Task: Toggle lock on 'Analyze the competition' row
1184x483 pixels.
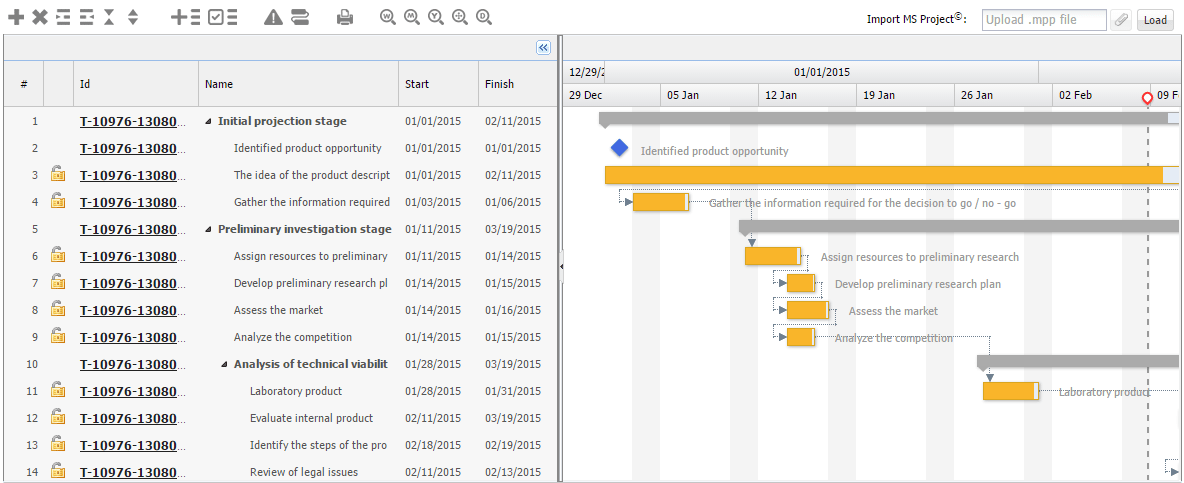Action: (57, 337)
